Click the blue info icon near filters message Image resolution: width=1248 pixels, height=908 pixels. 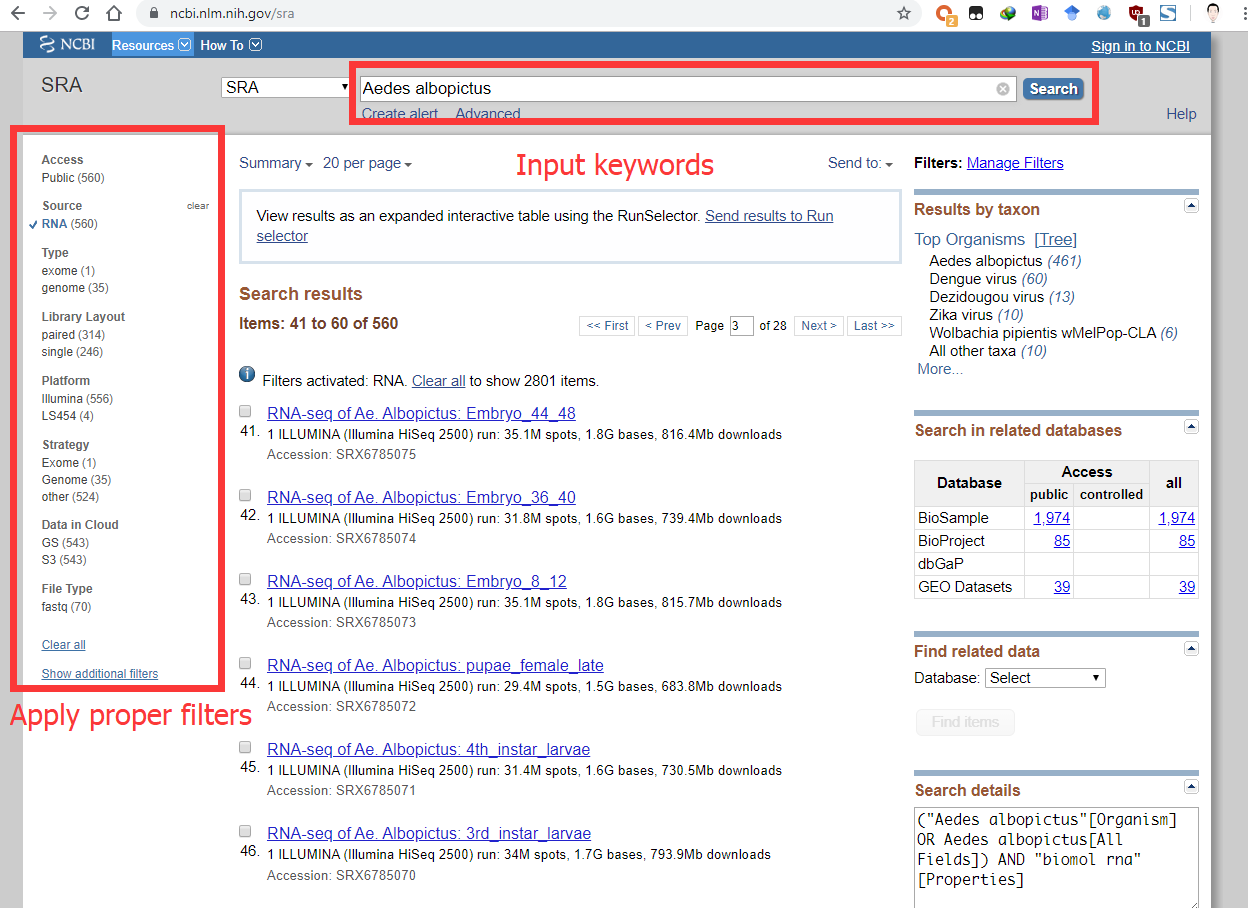click(x=247, y=375)
